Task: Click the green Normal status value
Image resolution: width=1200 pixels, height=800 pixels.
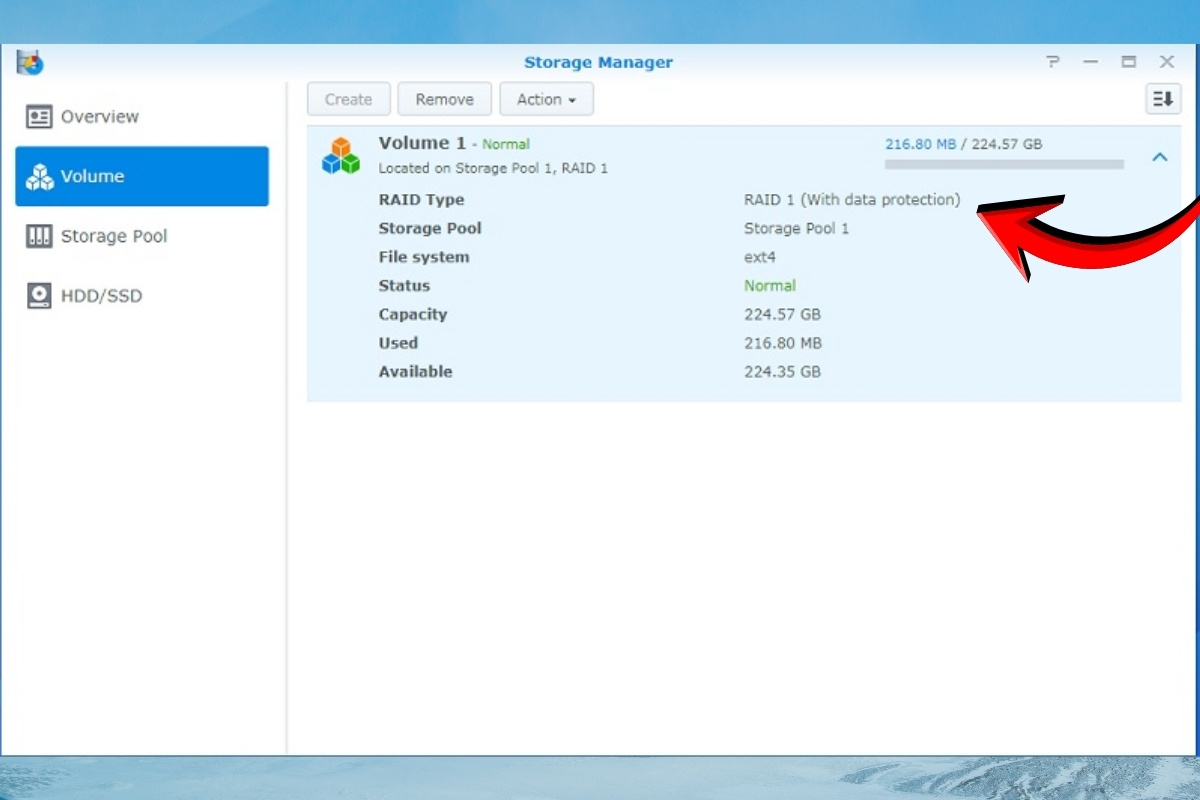Action: pos(770,286)
